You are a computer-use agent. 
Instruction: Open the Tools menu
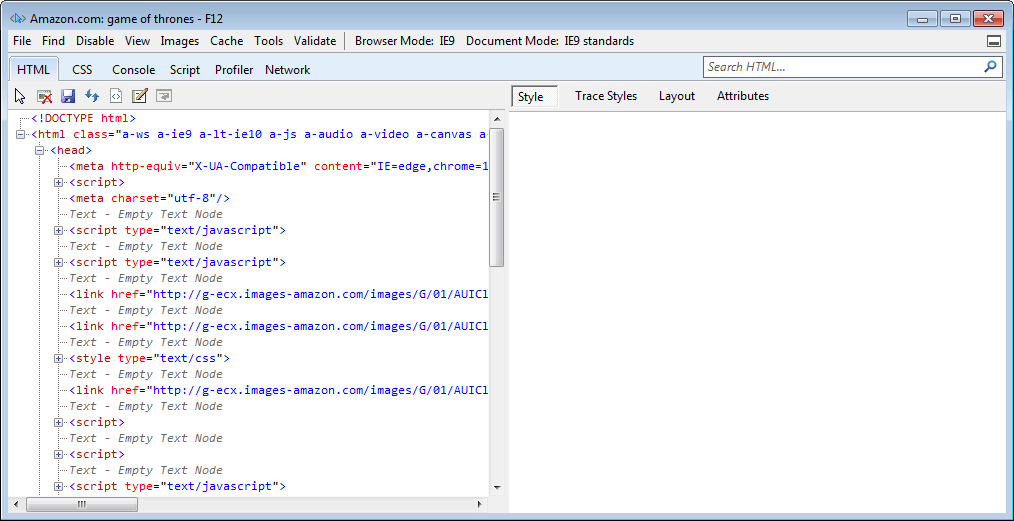click(268, 41)
